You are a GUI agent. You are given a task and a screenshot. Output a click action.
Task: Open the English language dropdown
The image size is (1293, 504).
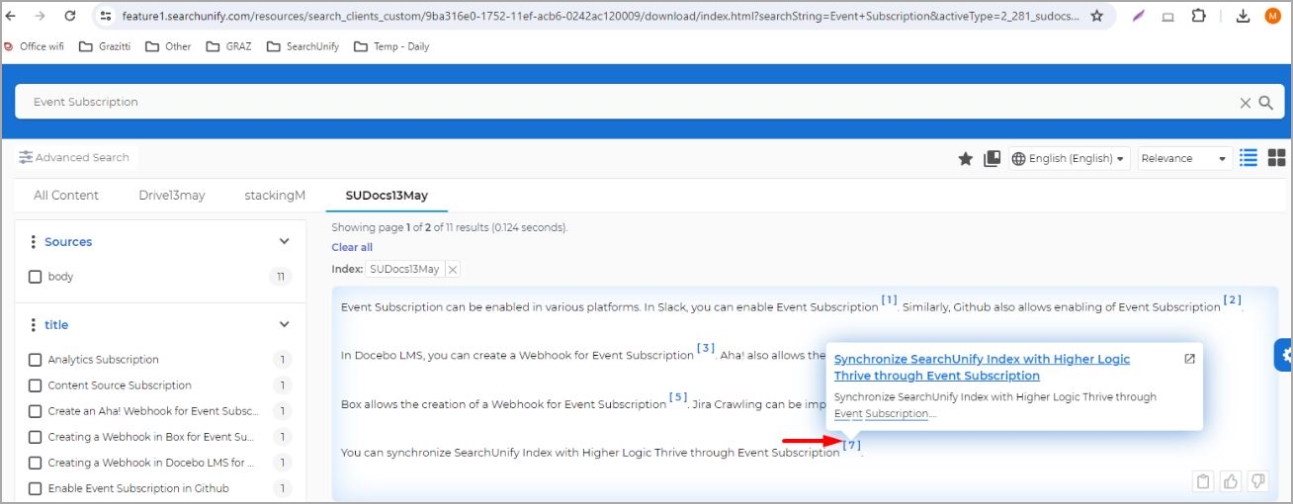coord(1069,158)
